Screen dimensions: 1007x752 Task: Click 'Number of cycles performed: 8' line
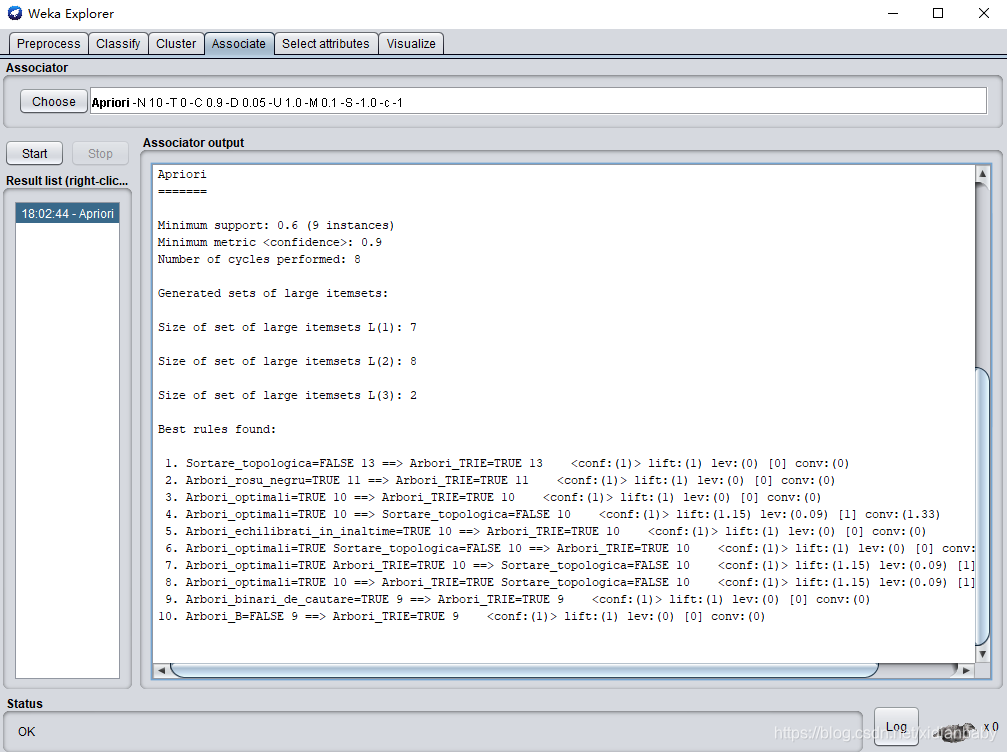[259, 259]
